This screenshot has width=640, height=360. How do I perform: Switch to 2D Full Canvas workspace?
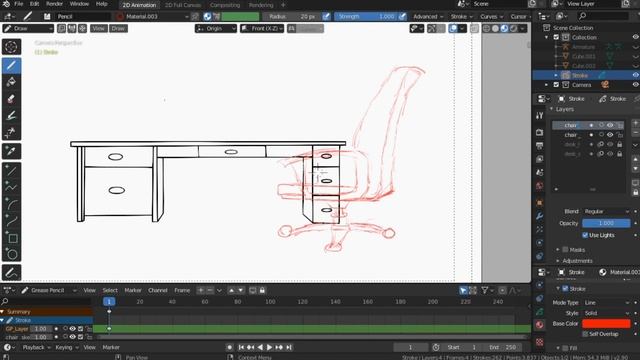coord(183,5)
